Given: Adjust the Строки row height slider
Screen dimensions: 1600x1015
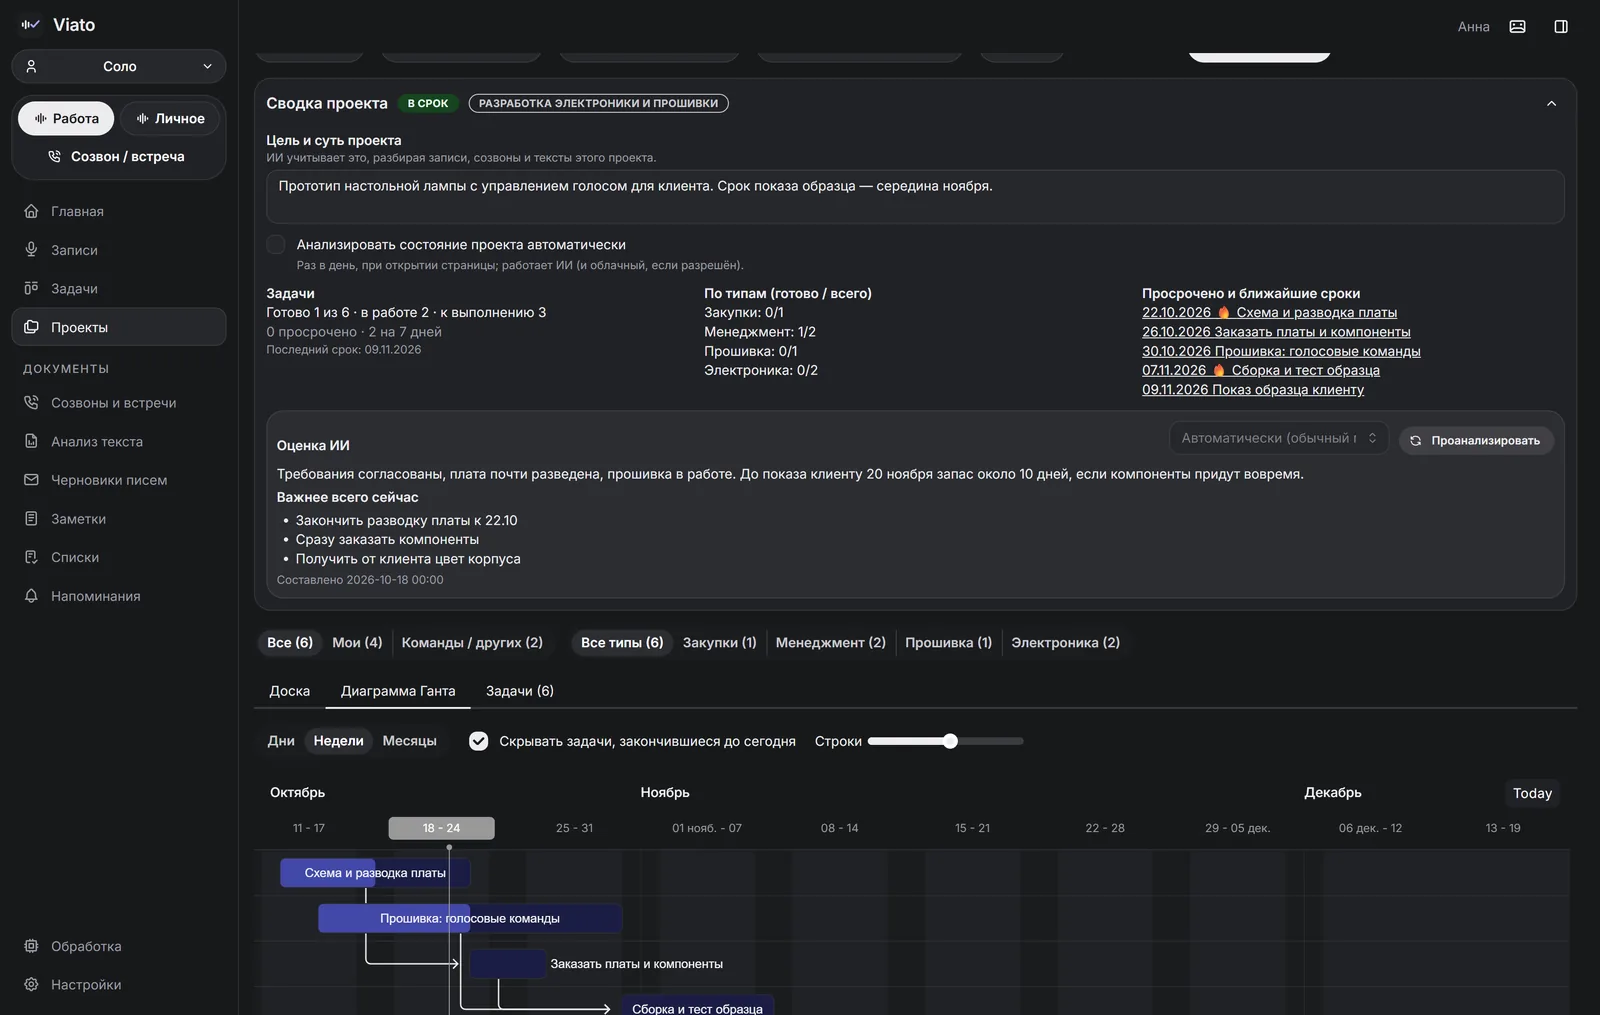Looking at the screenshot, I should [945, 741].
